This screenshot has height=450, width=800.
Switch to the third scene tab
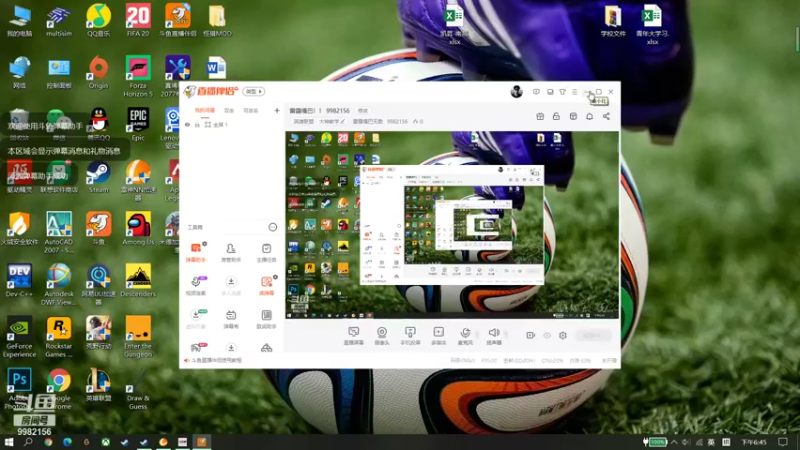(251, 110)
